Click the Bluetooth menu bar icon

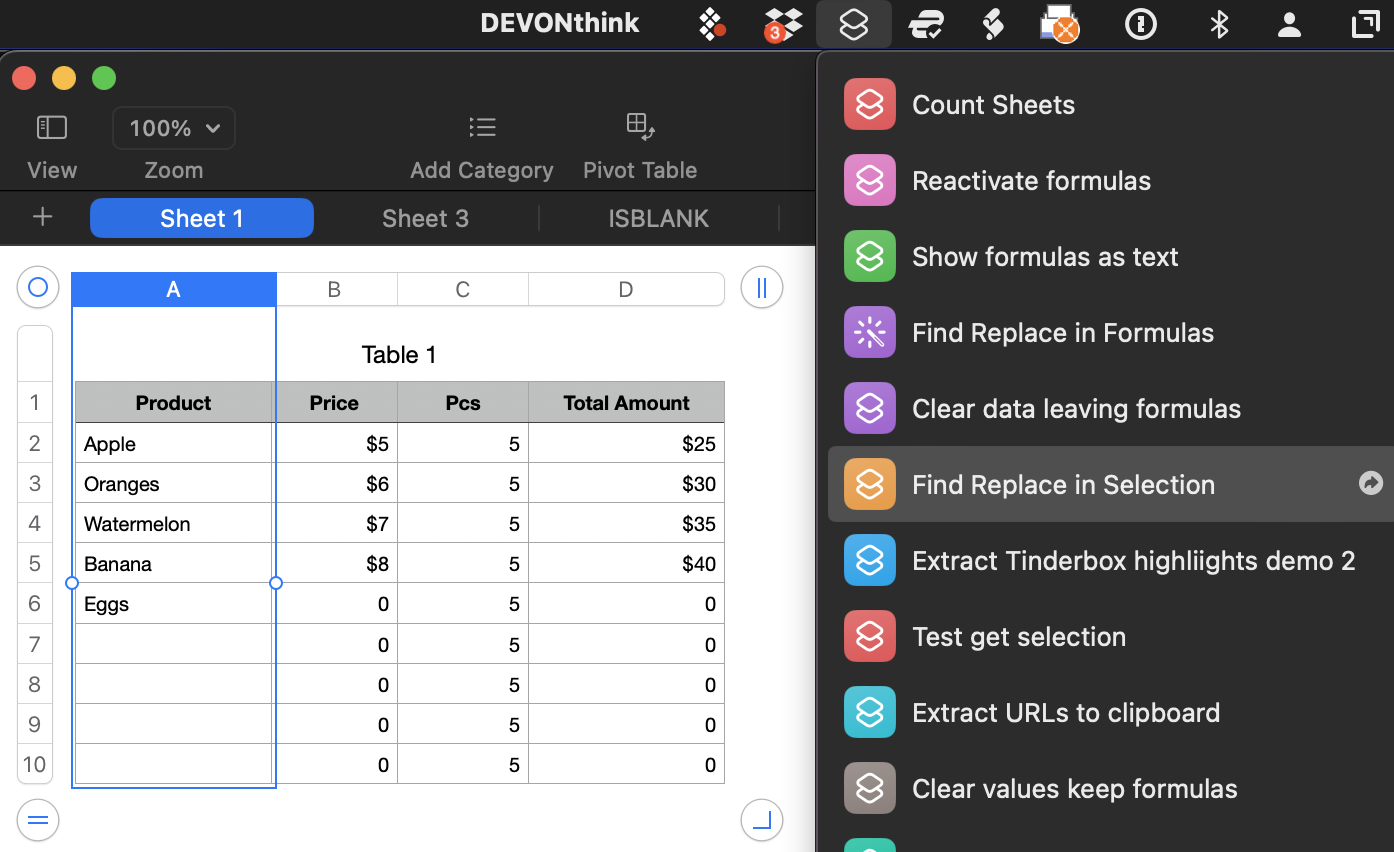(x=1218, y=24)
